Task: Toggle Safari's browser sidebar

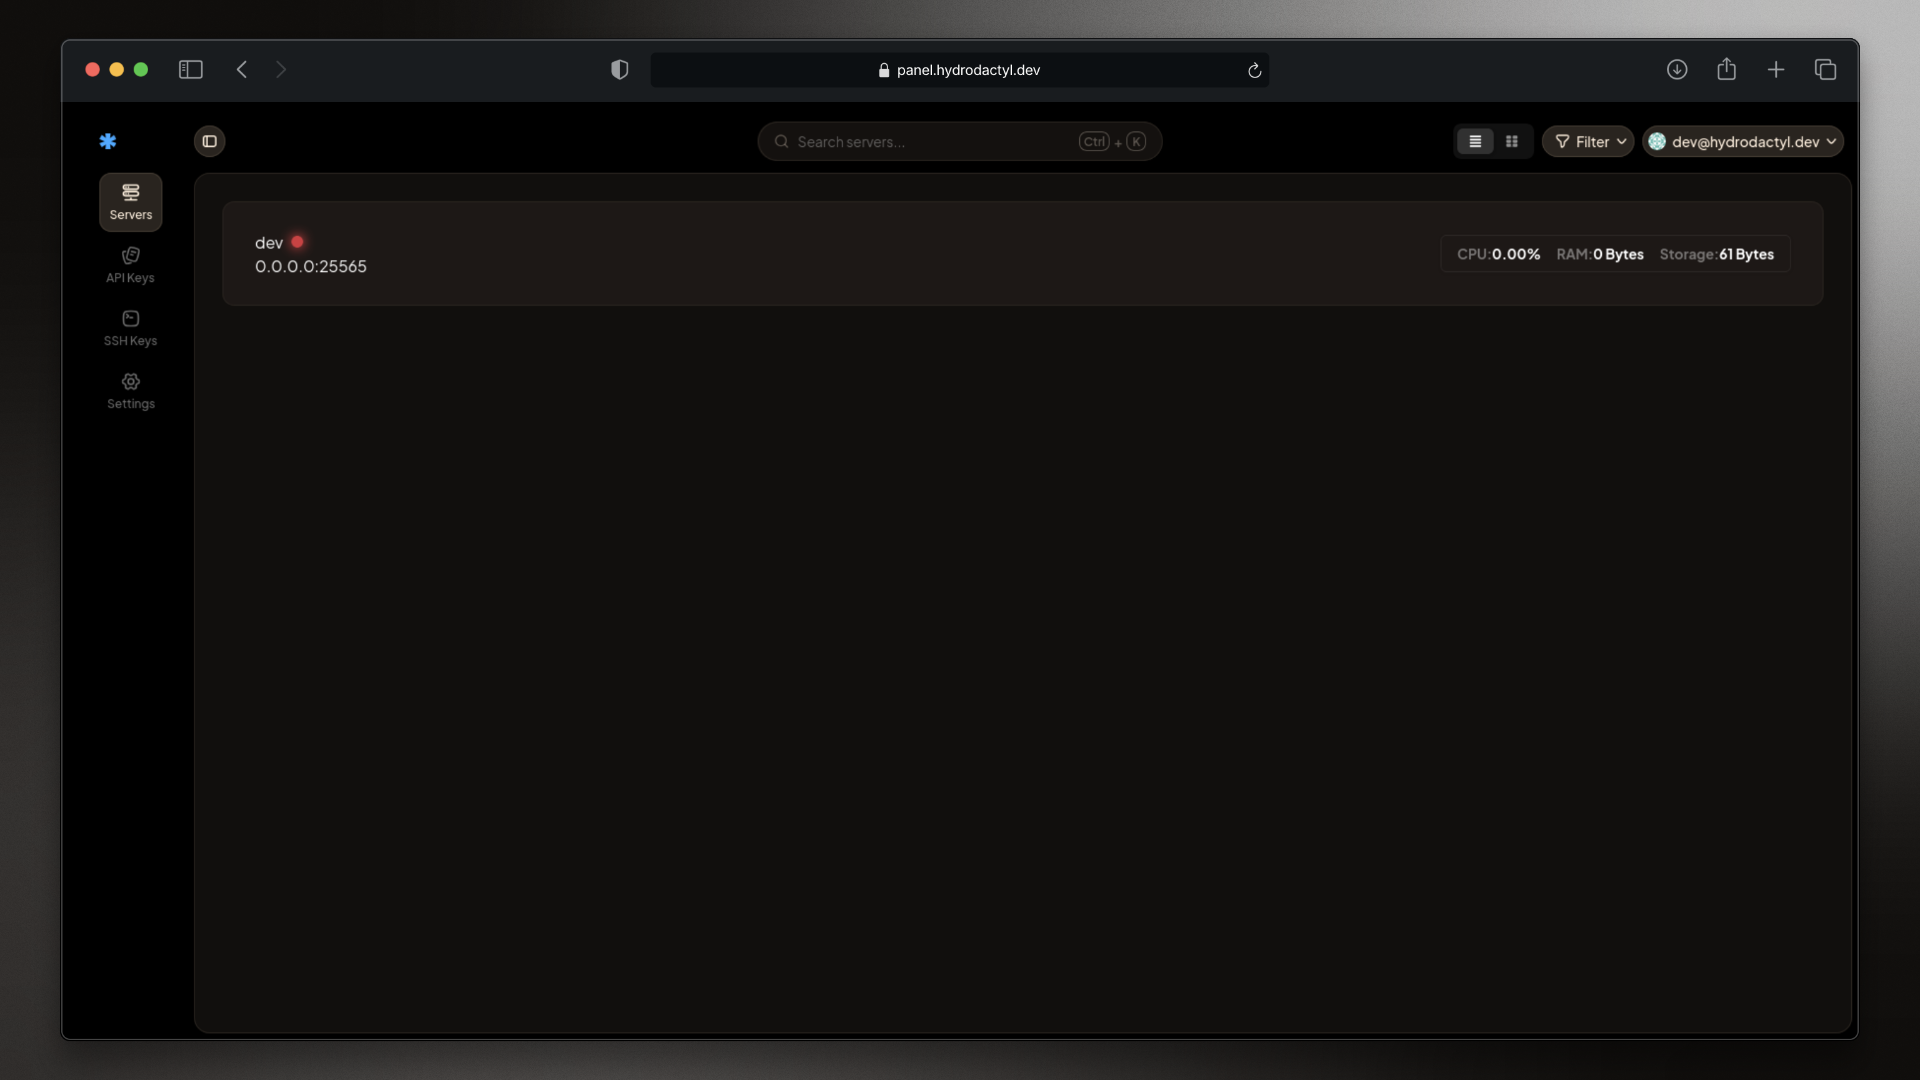Action: [191, 69]
